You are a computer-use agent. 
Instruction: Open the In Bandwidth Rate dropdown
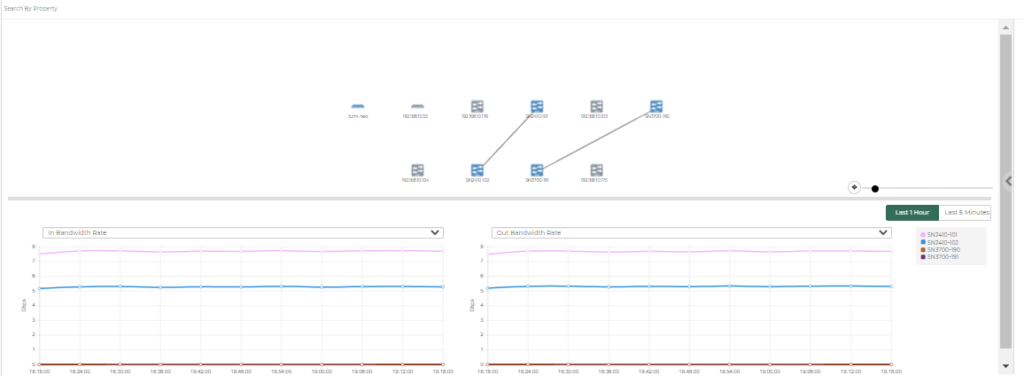243,232
